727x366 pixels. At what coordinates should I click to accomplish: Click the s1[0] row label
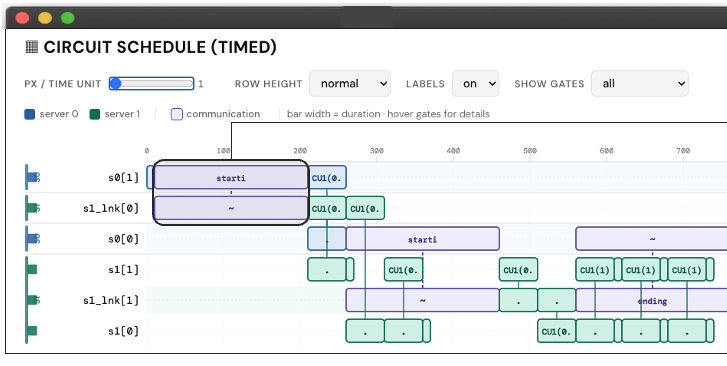(x=123, y=331)
